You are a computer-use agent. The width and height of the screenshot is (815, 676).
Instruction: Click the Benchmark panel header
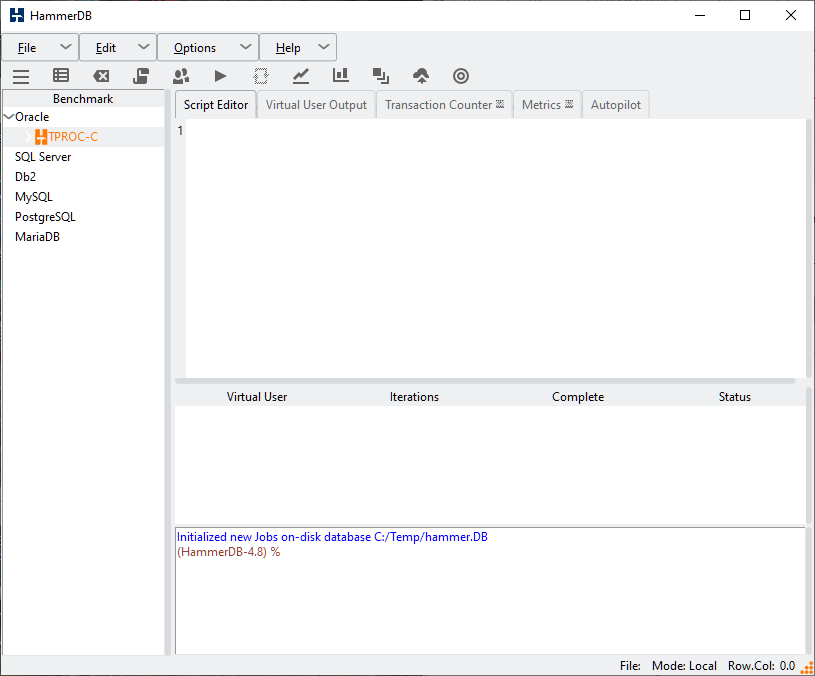click(83, 99)
